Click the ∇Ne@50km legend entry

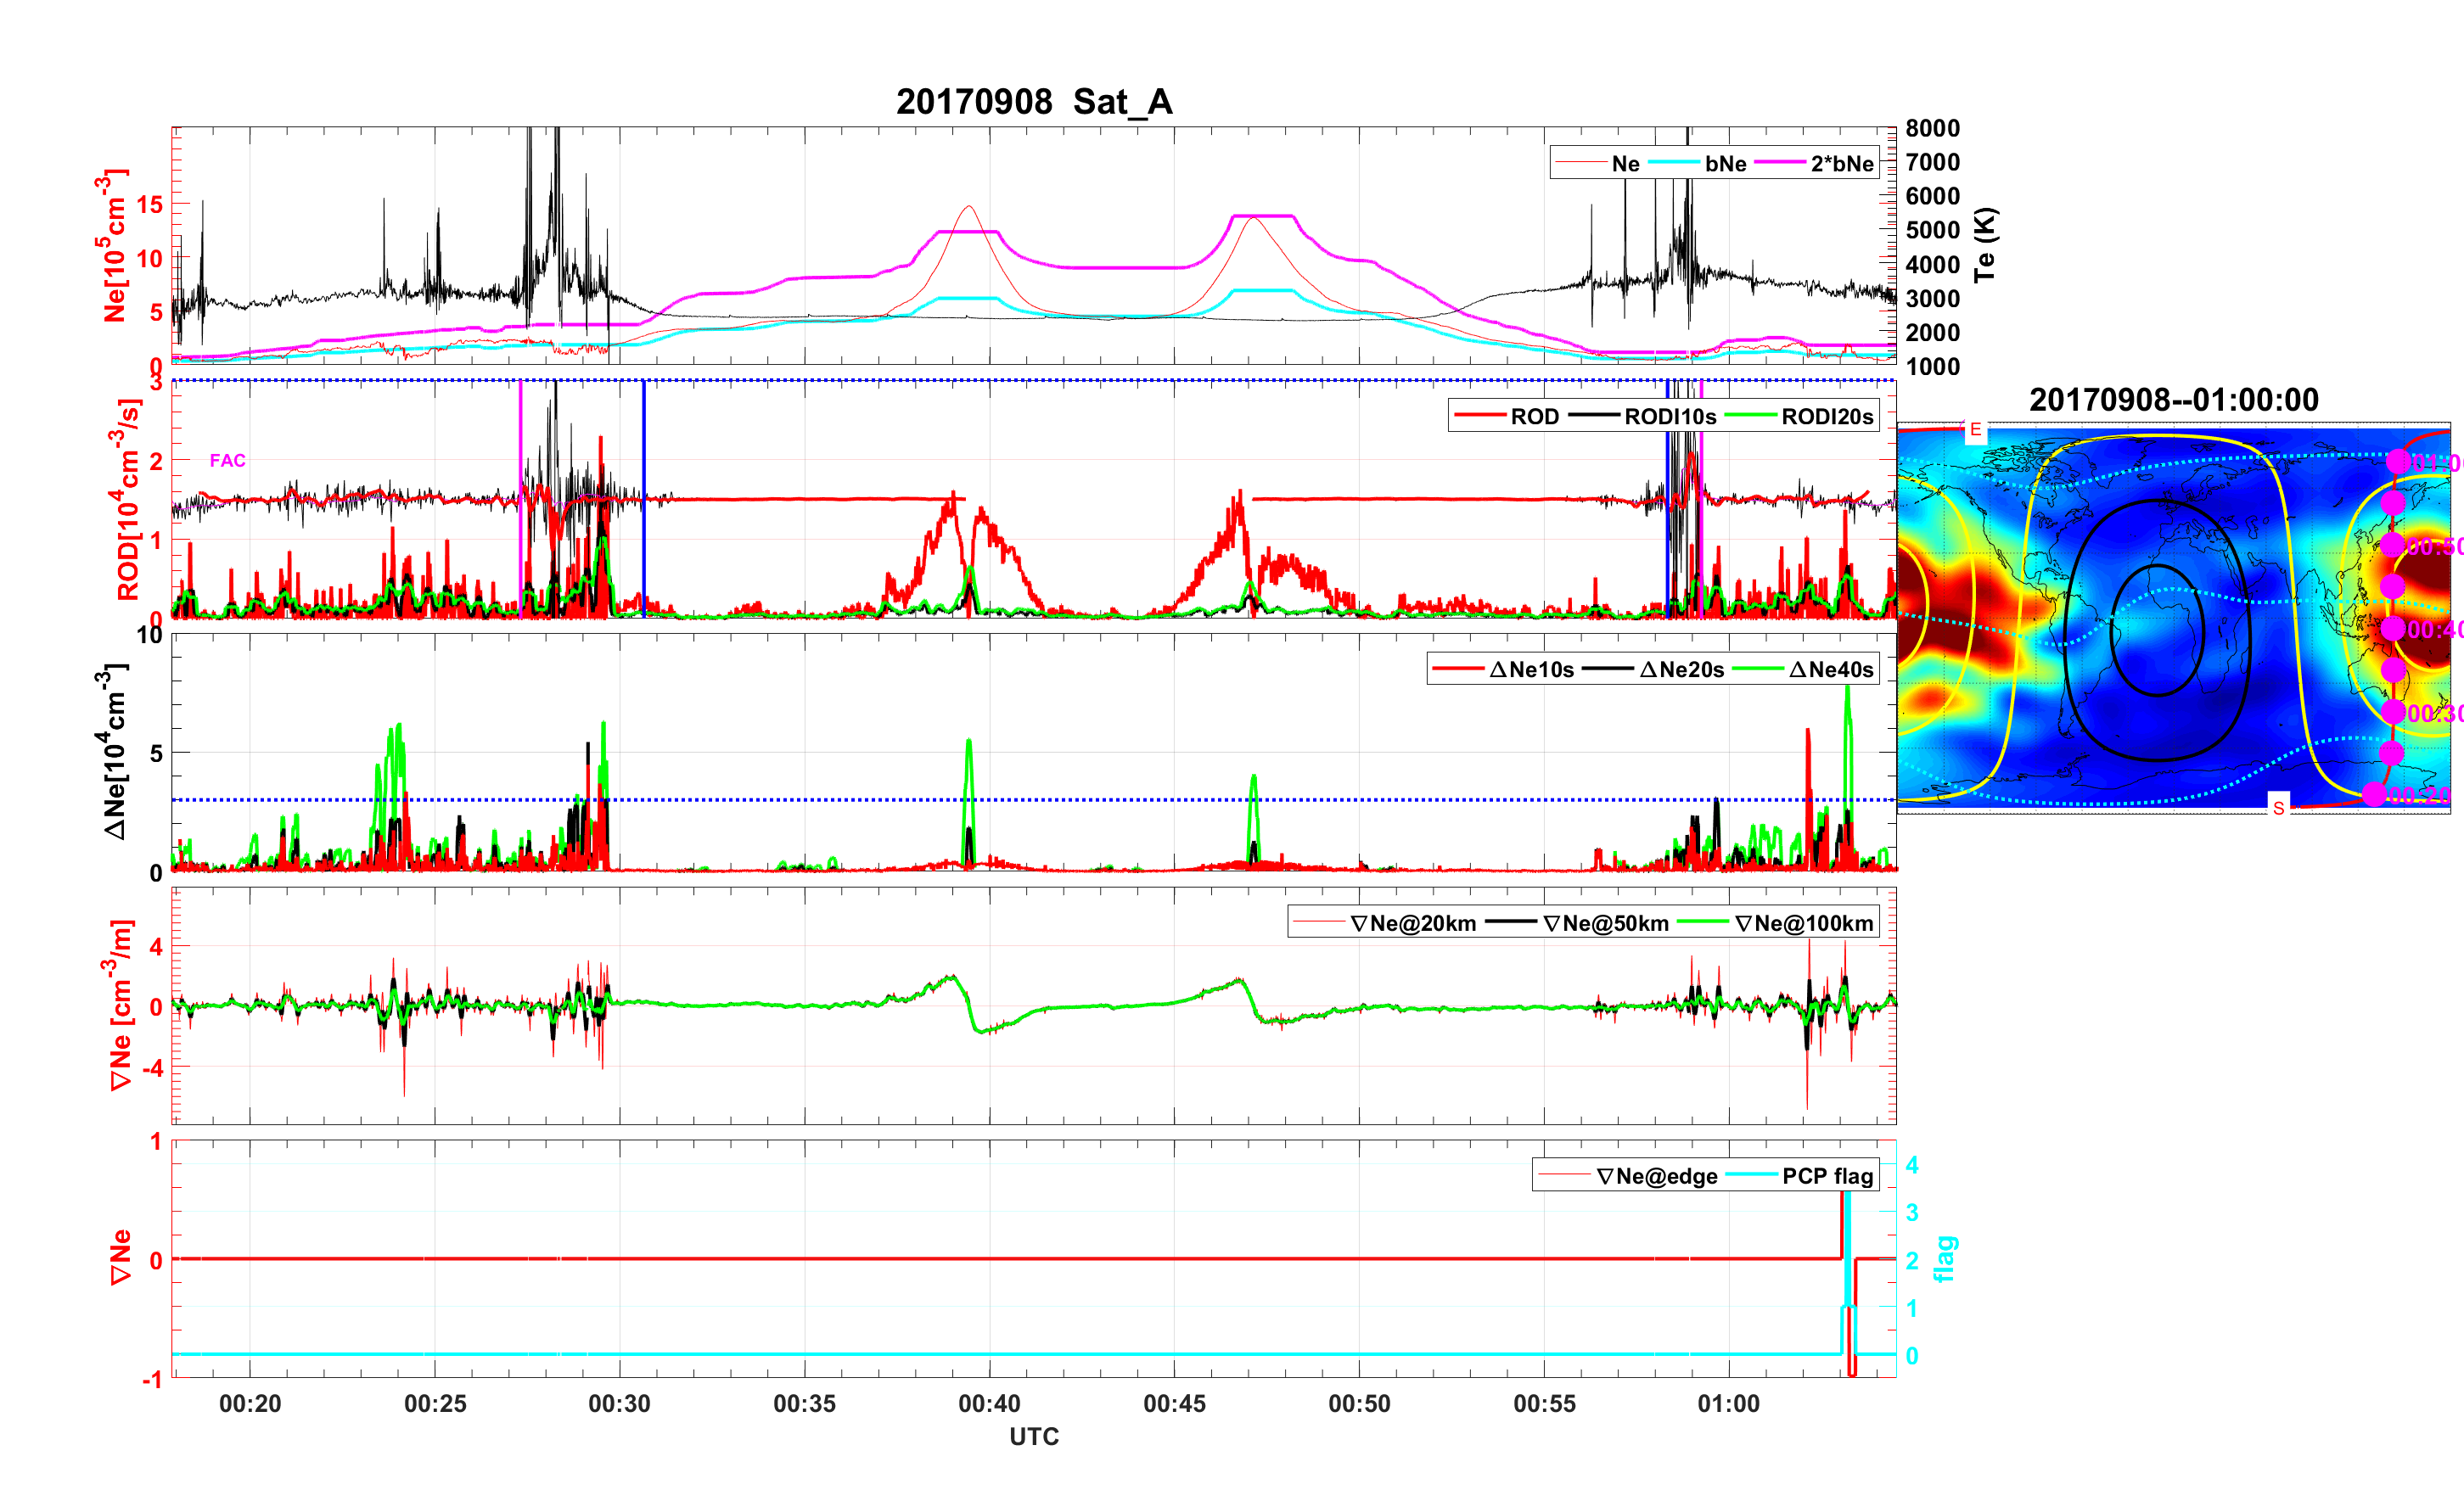point(1605,923)
